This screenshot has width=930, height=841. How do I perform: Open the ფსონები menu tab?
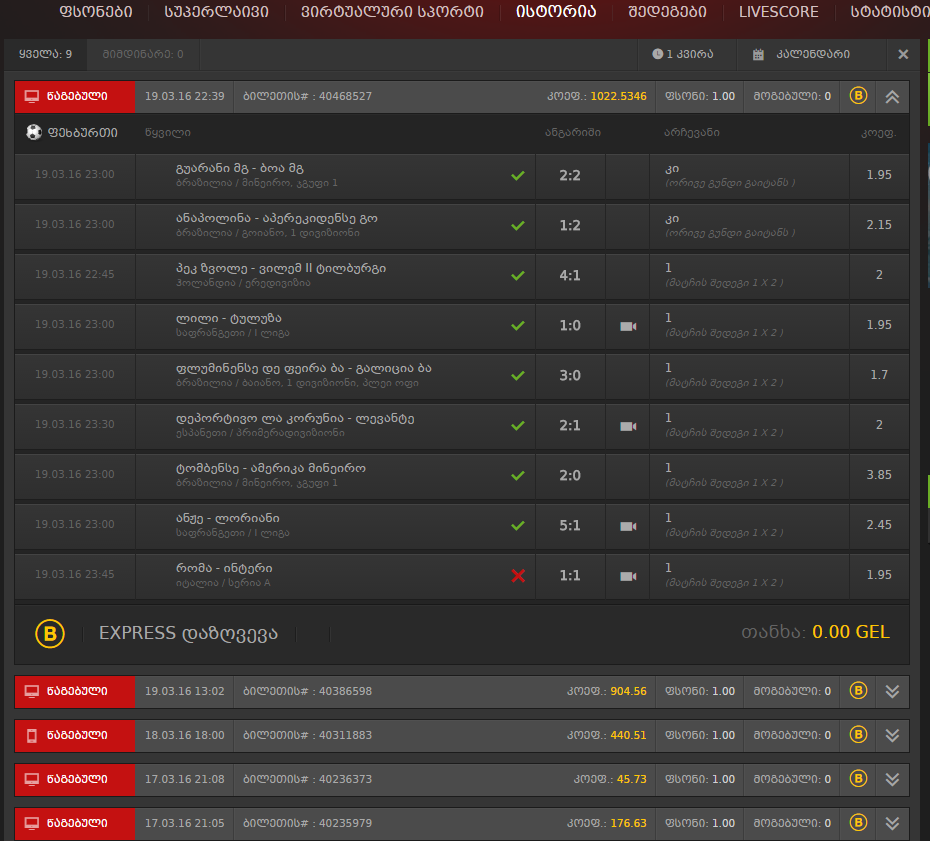[95, 12]
